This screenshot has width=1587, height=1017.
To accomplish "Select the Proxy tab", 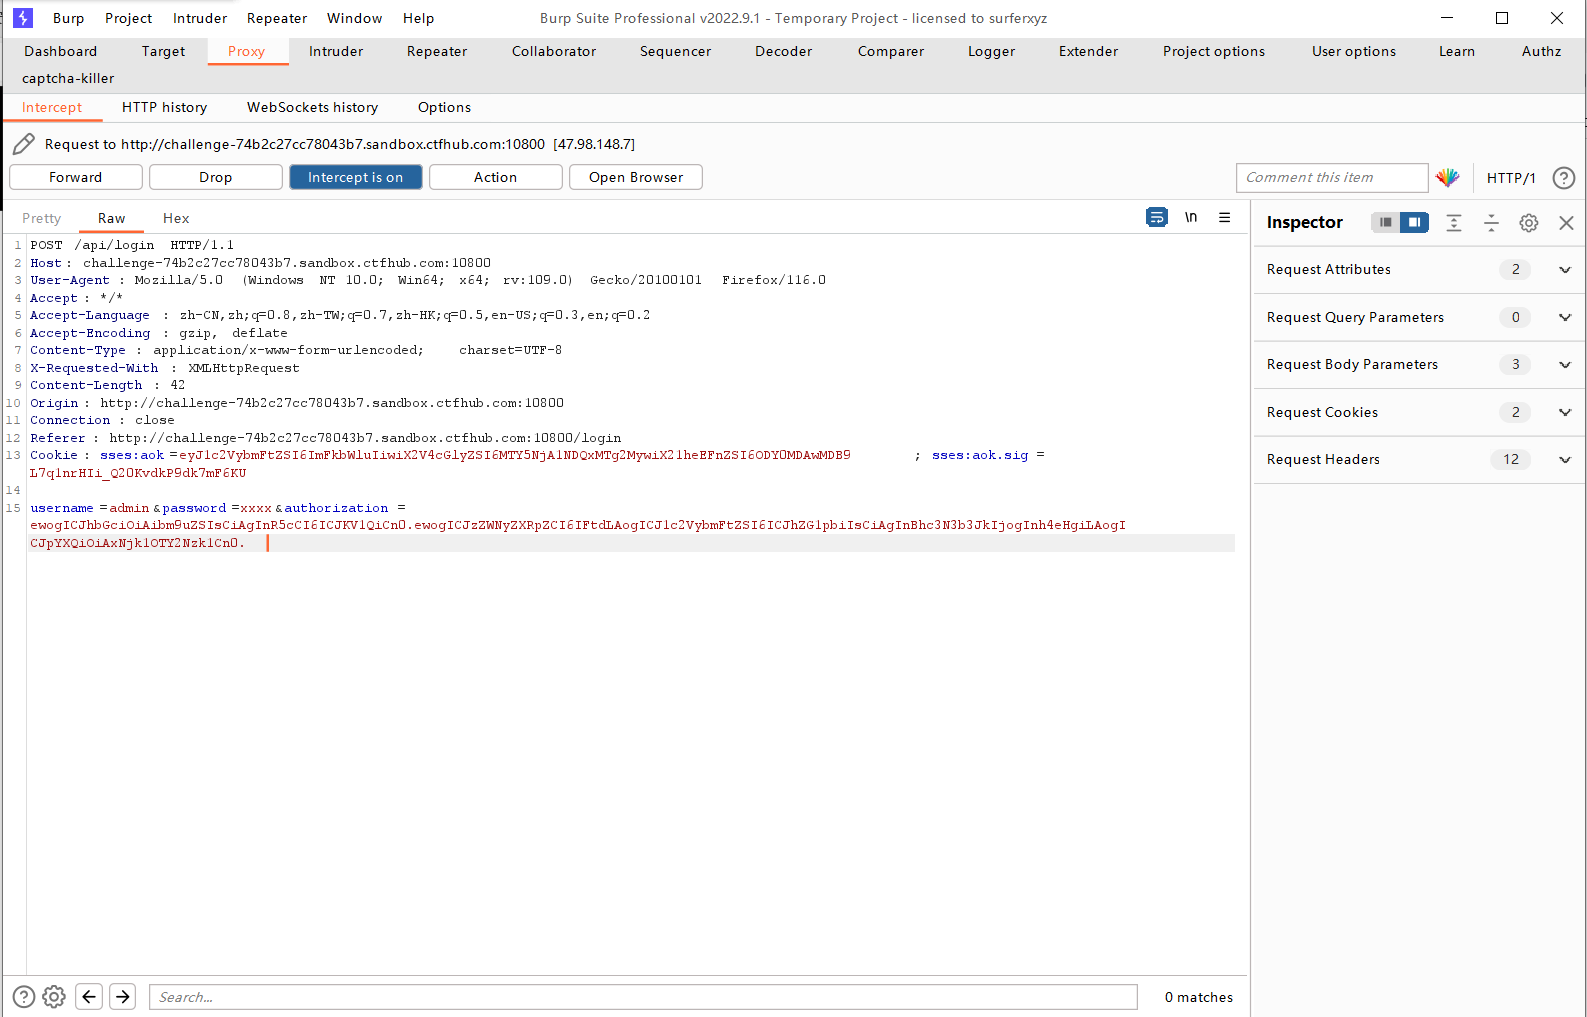I will pos(247,51).
